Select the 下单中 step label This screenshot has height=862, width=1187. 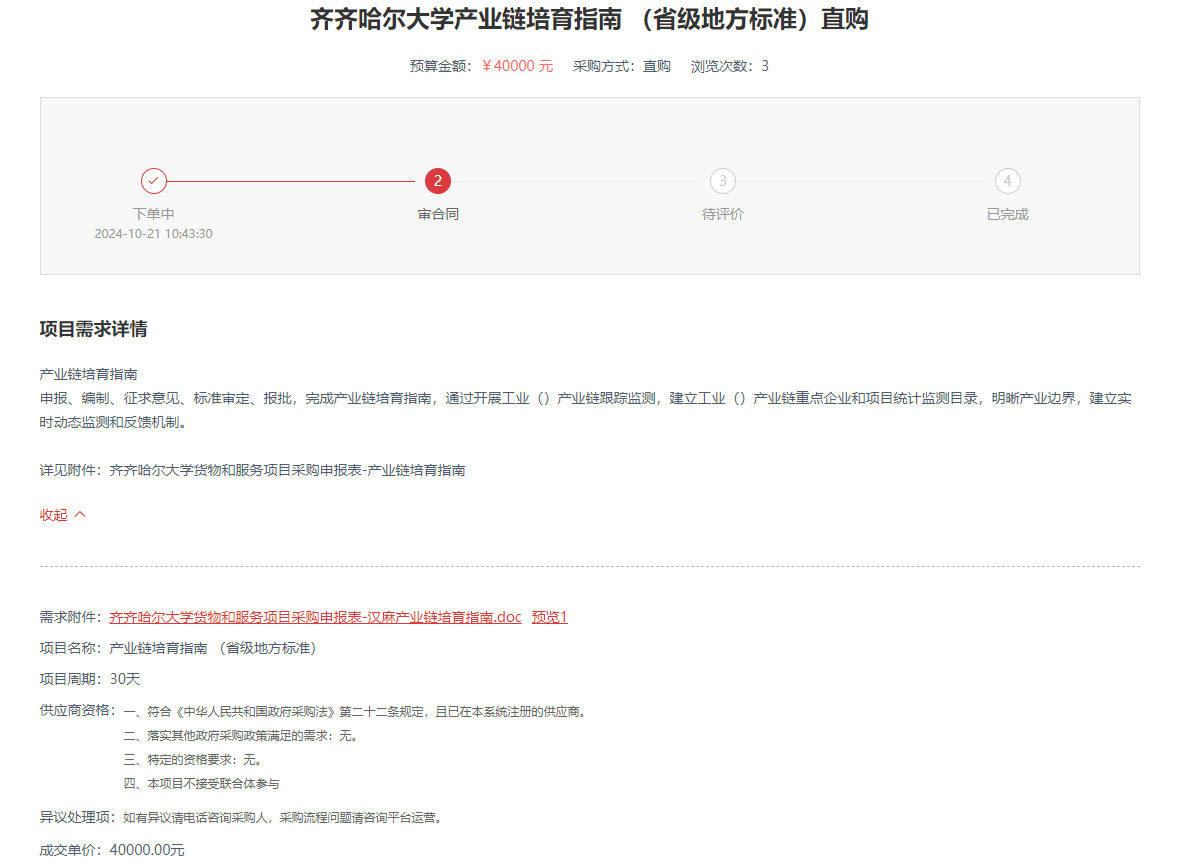tap(153, 214)
